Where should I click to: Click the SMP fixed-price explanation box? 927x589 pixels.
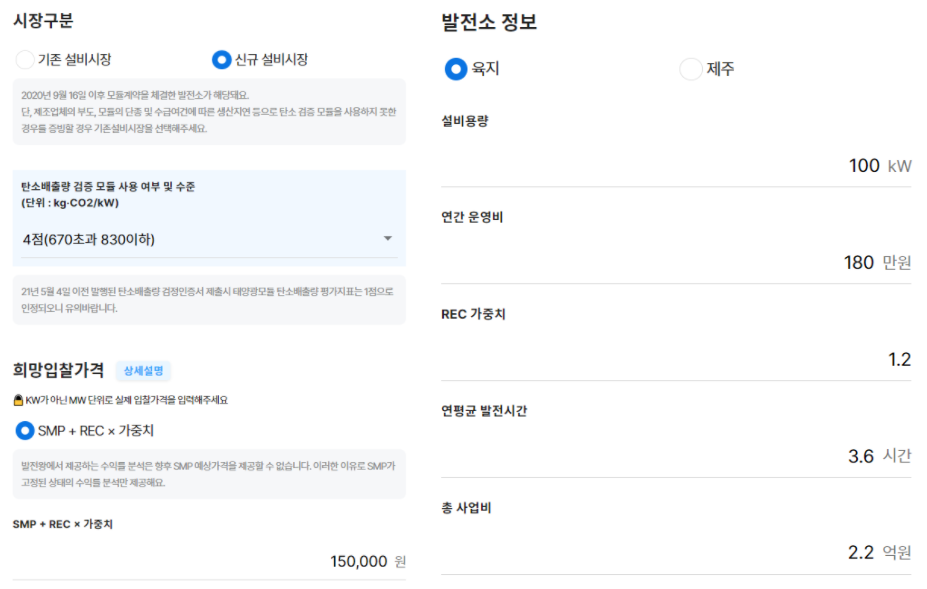point(209,474)
